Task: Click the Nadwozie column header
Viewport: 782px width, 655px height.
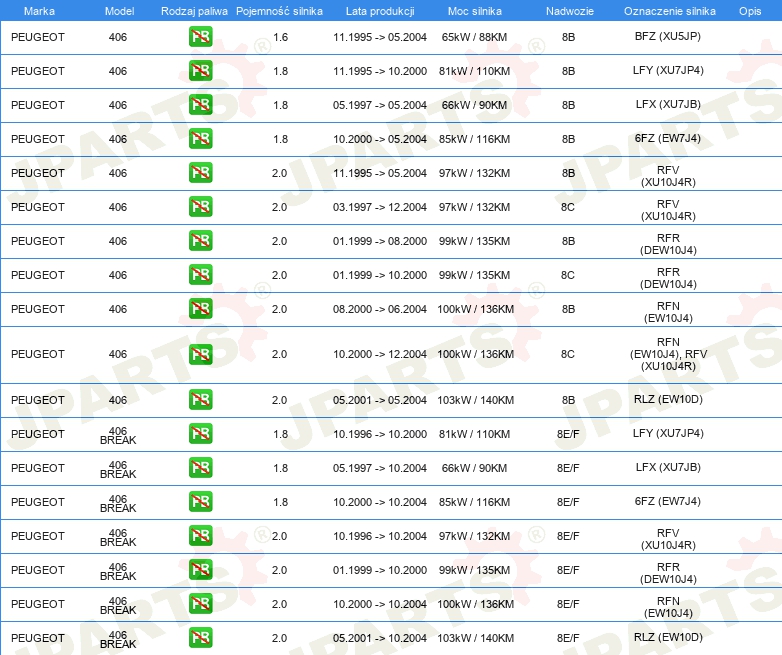Action: point(570,11)
